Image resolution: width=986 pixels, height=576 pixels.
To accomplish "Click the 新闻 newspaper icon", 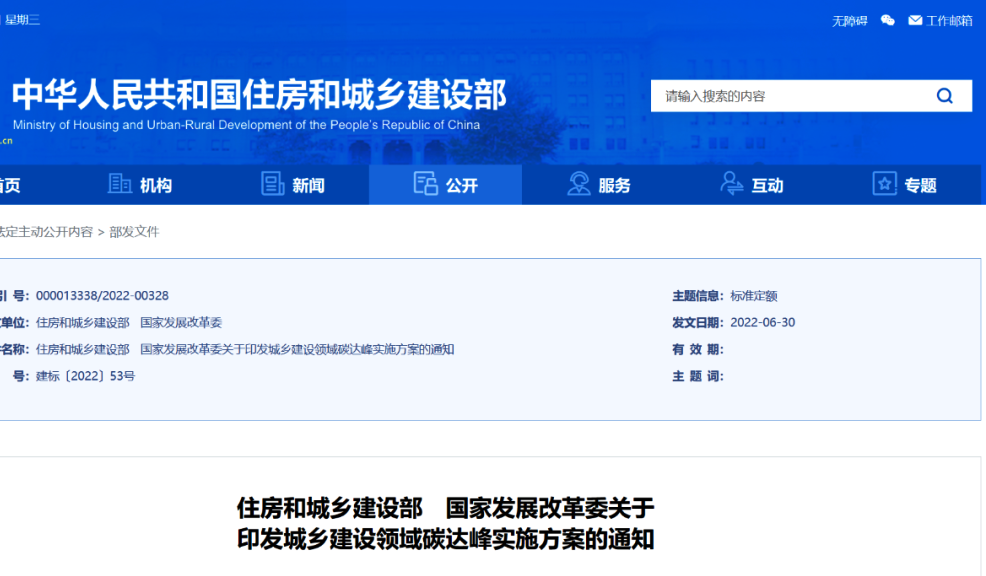I will [x=272, y=184].
